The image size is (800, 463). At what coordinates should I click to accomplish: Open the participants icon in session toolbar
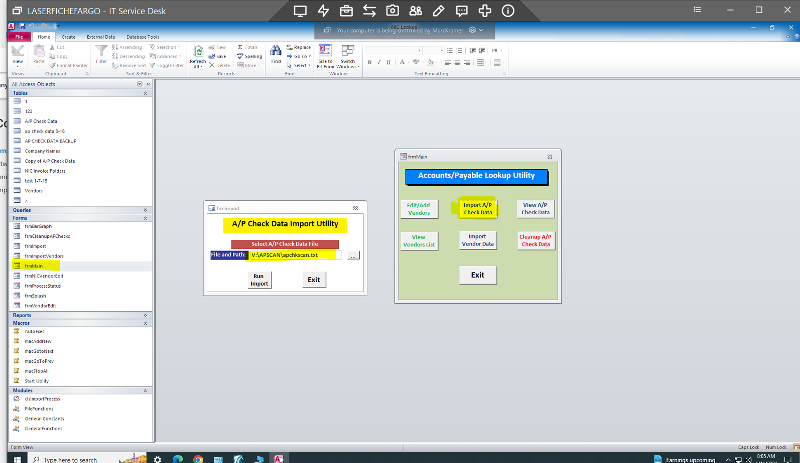[x=415, y=11]
